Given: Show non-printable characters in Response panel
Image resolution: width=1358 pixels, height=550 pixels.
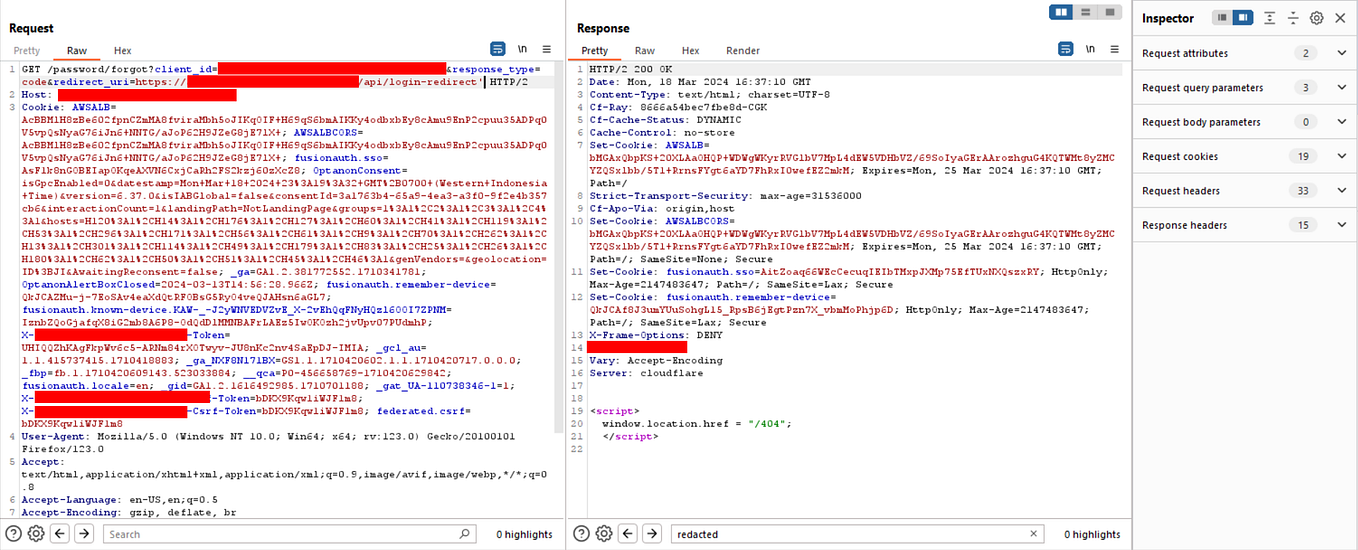Looking at the screenshot, I should click(1090, 48).
